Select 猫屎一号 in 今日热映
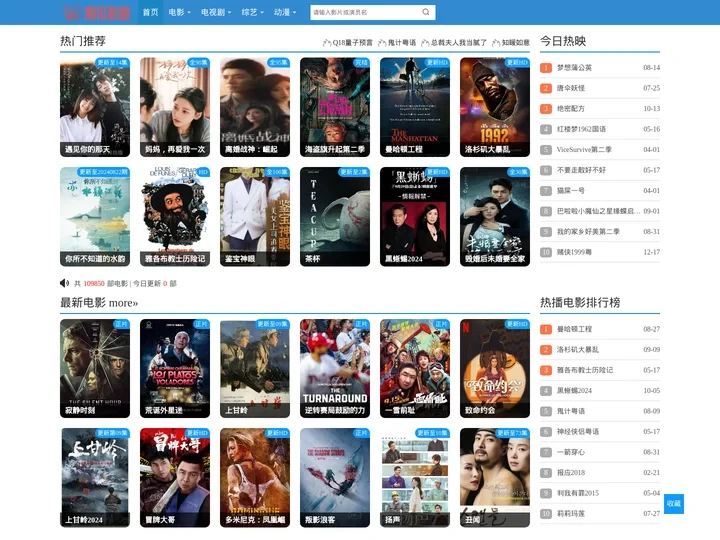The image size is (720, 540). 570,191
